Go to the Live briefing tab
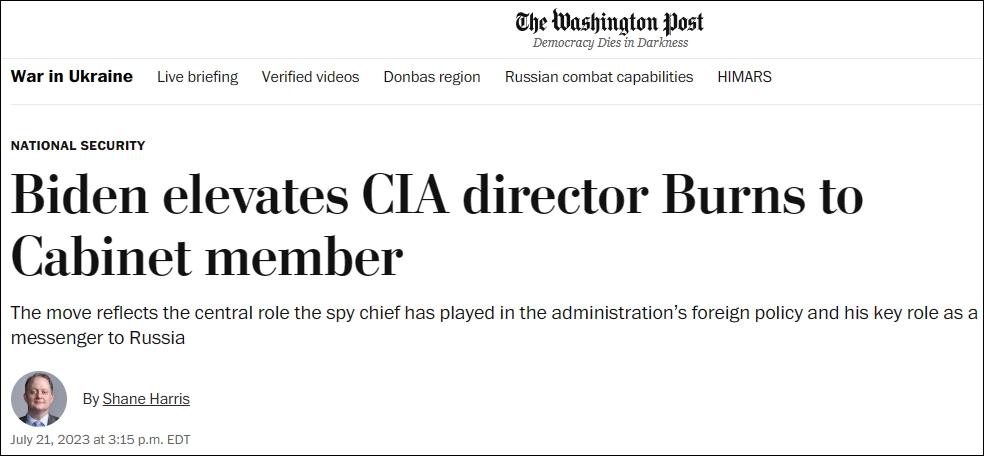The height and width of the screenshot is (456, 984). point(197,77)
